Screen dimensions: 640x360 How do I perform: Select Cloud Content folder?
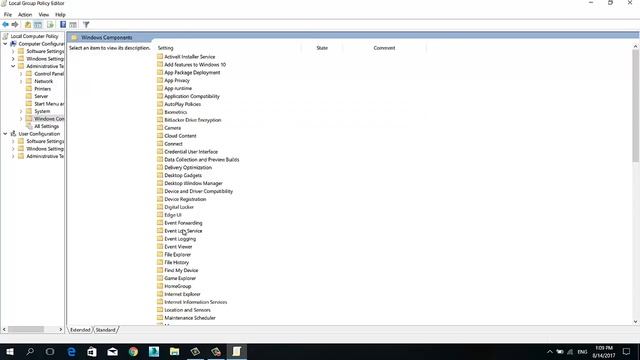(180, 136)
